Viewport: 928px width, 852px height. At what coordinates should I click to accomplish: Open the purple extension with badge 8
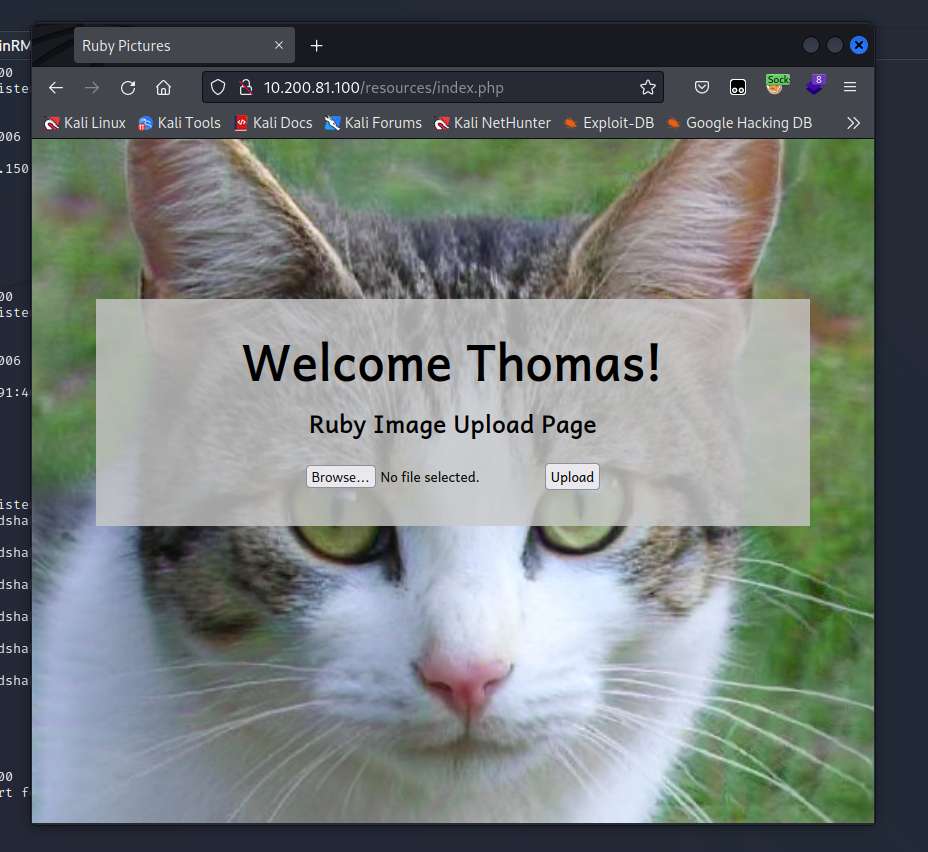(x=815, y=85)
